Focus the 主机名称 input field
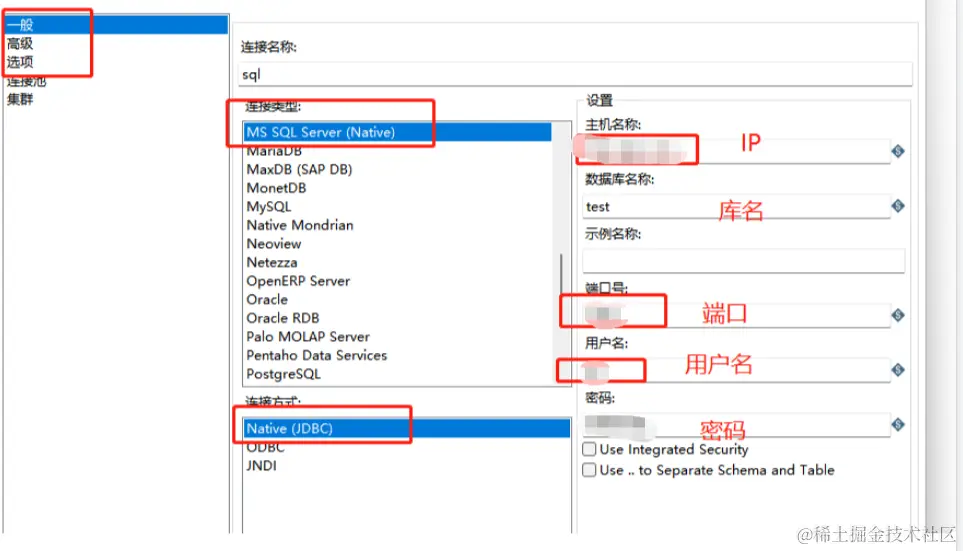Screen dimensions: 963x551 [x=736, y=151]
